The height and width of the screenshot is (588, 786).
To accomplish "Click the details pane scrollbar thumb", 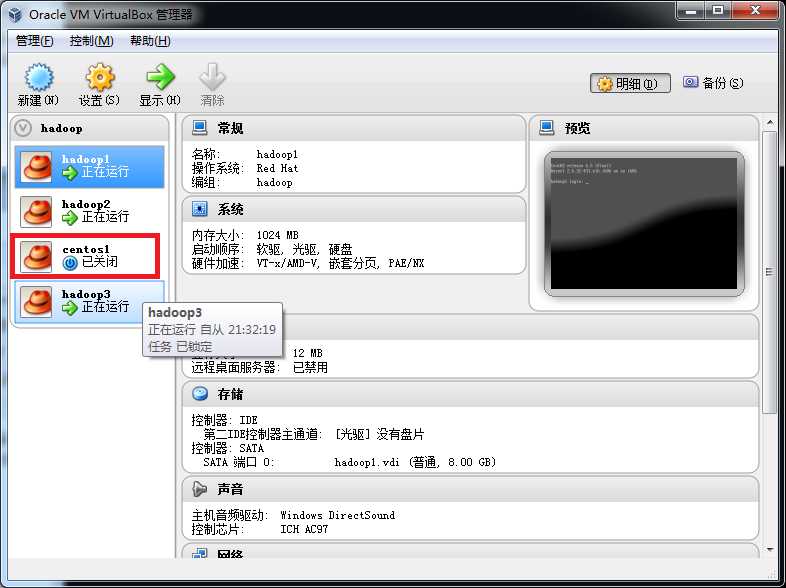I will tap(770, 272).
